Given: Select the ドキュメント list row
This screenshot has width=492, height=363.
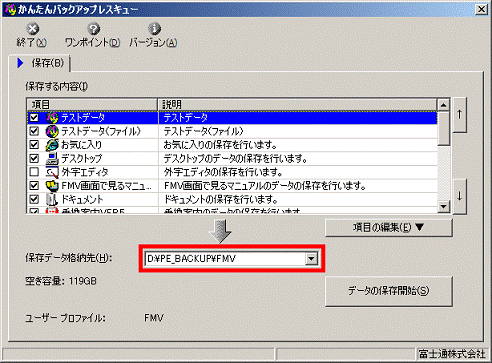Looking at the screenshot, I should click(x=232, y=200).
